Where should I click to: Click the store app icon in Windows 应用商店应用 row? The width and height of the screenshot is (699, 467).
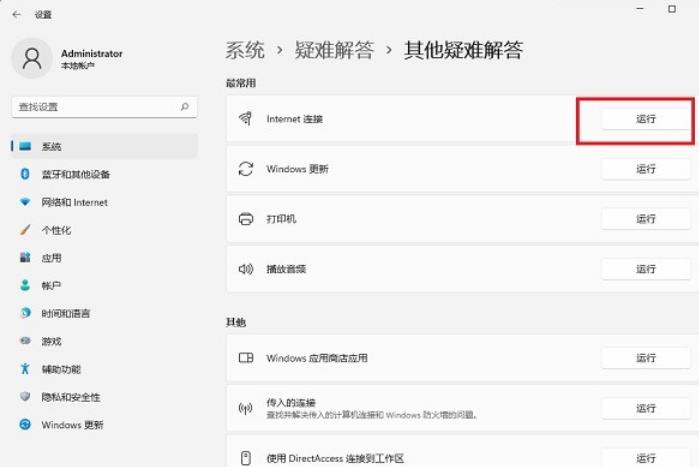coord(246,358)
